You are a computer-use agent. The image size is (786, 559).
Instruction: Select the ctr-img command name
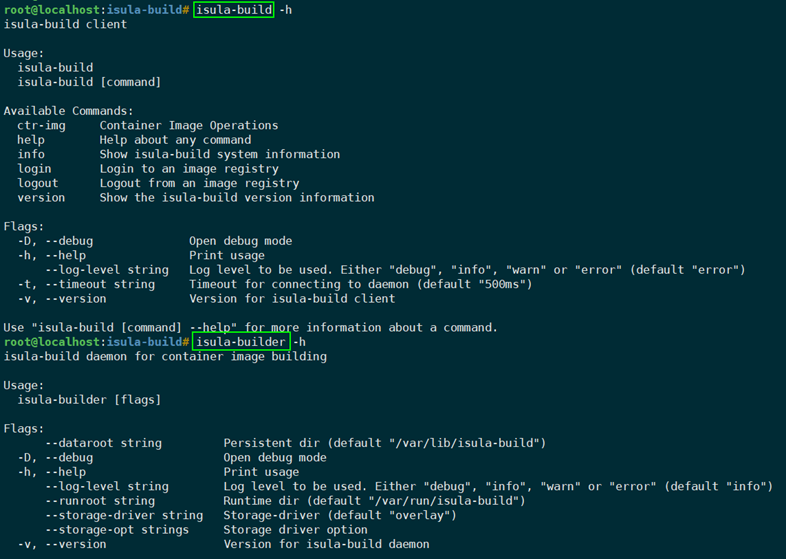(41, 126)
